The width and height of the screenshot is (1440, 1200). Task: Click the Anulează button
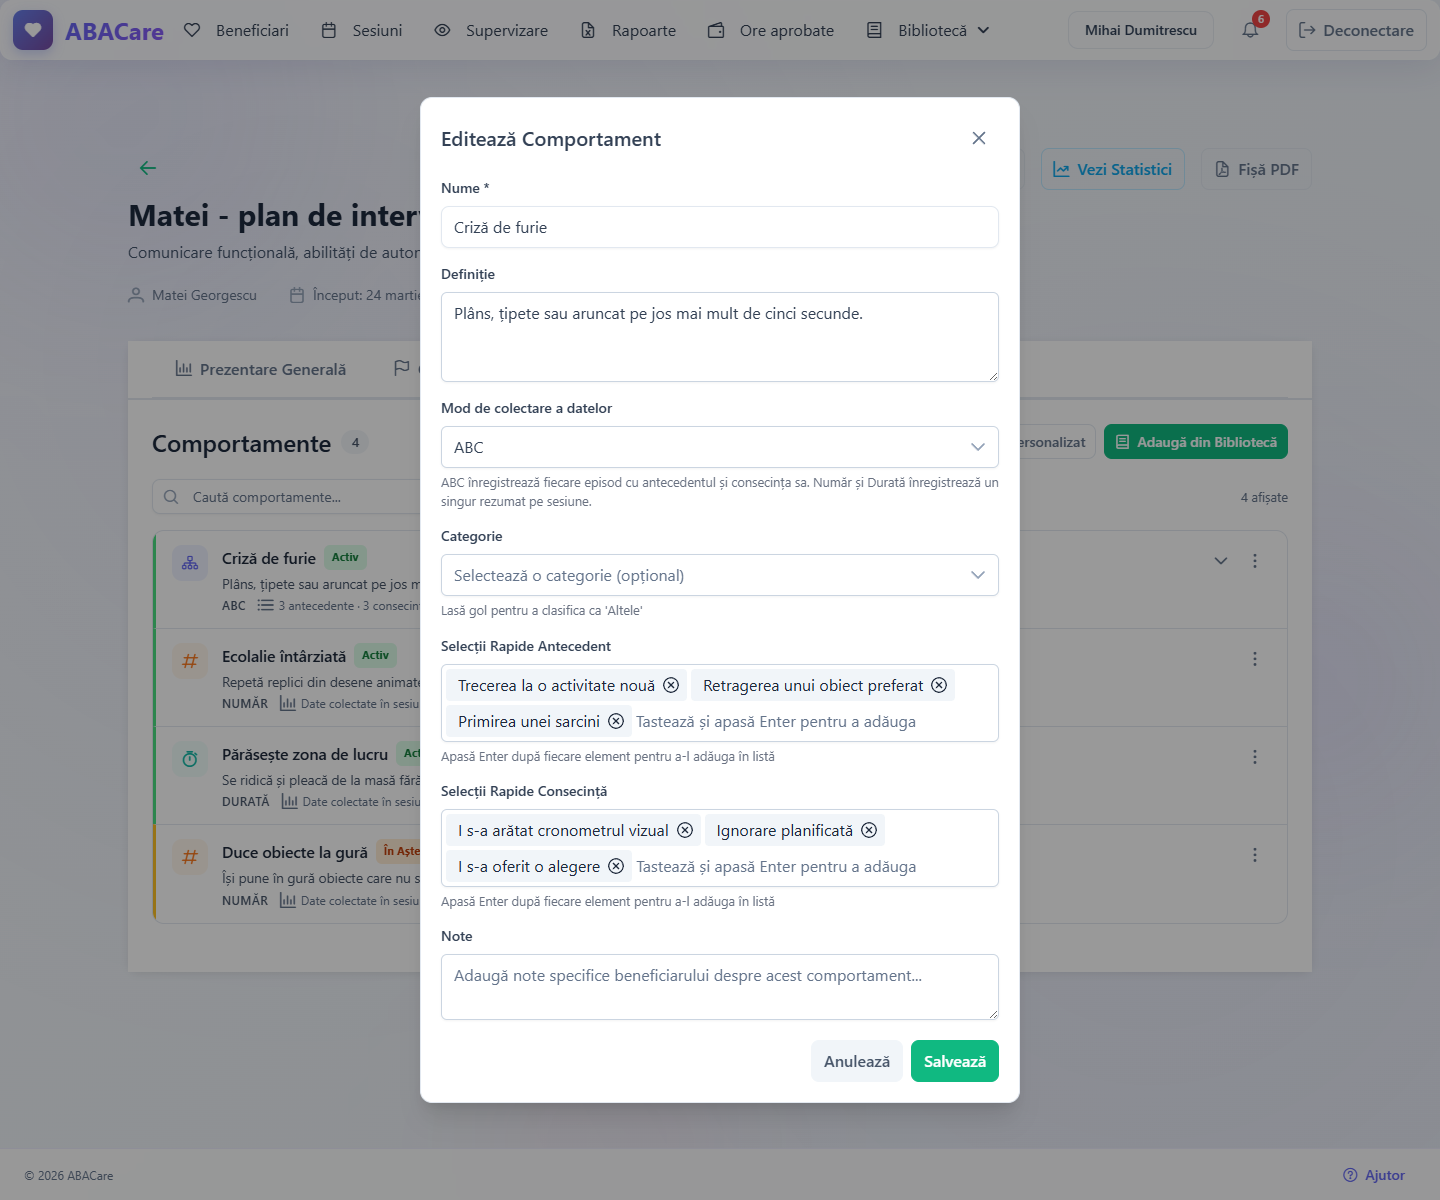(857, 1061)
